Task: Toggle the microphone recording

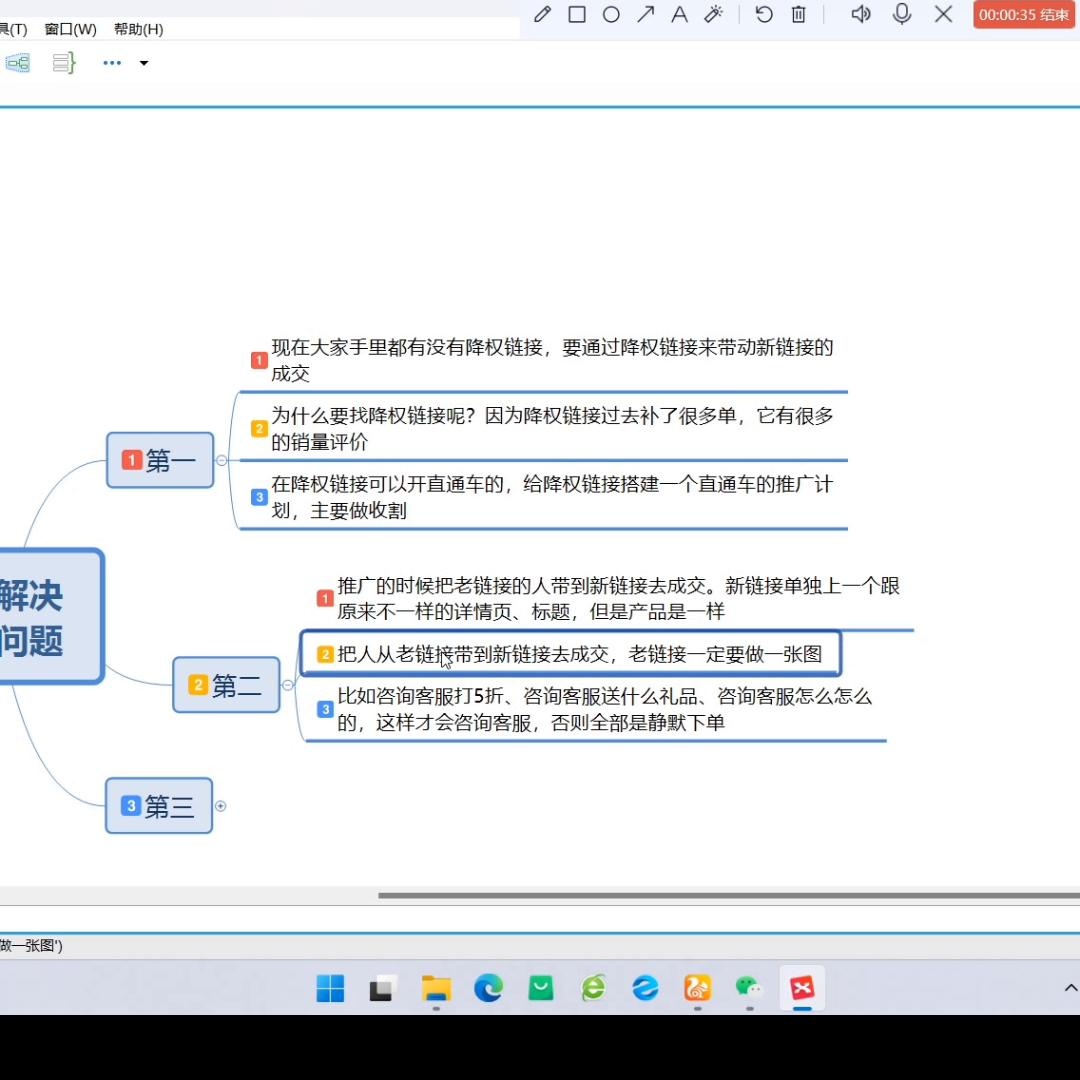Action: click(902, 14)
